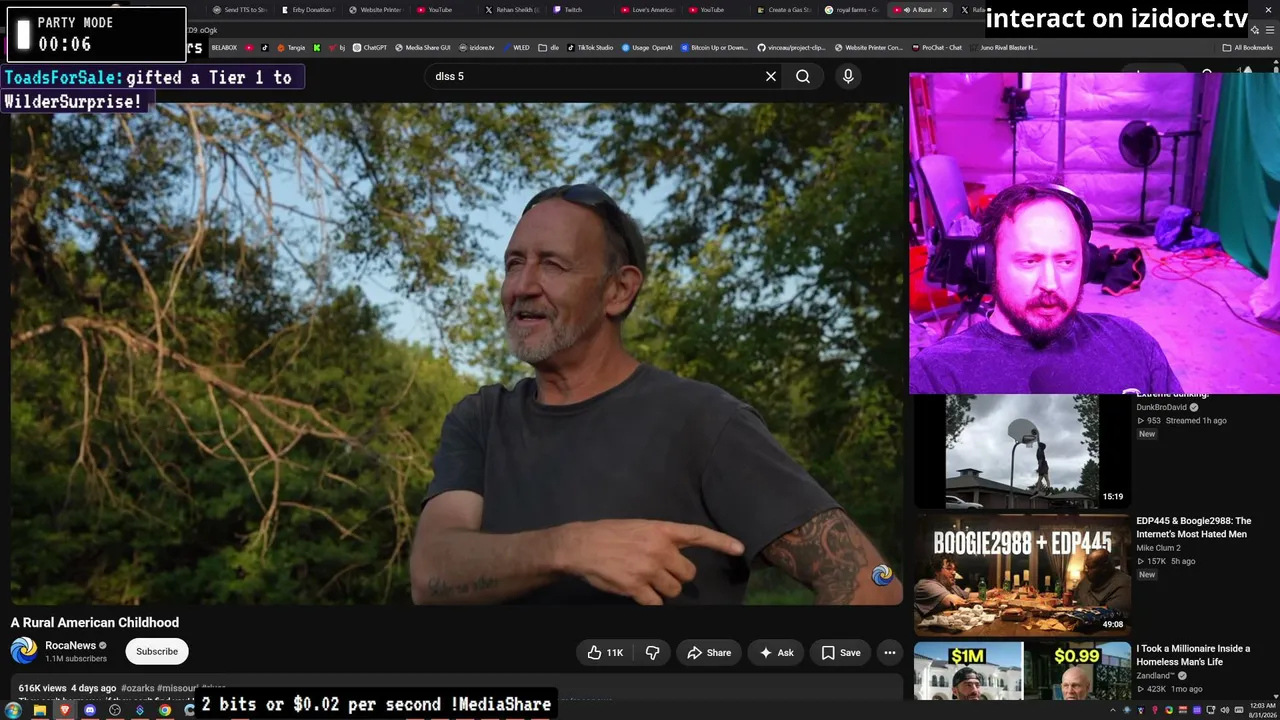Viewport: 1280px width, 720px height.
Task: Open Brave browser from the taskbar
Action: (x=65, y=710)
